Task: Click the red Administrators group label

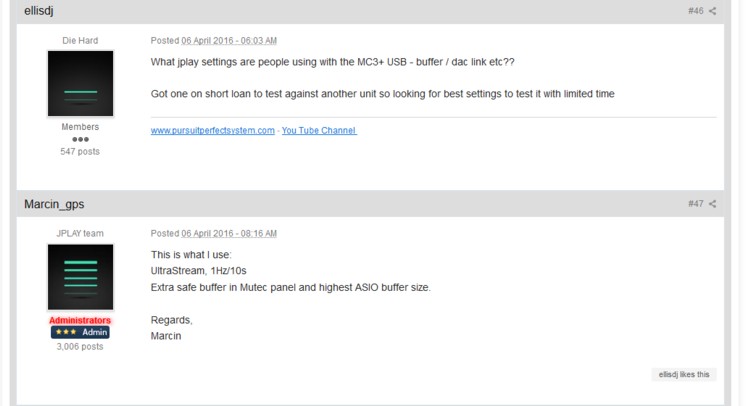Action: pyautogui.click(x=80, y=320)
